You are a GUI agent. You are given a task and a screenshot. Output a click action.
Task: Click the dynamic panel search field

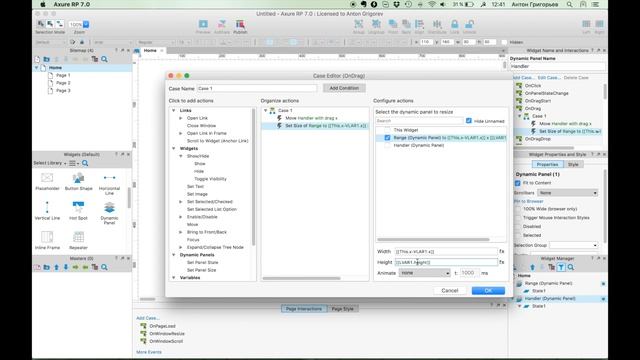[x=419, y=121]
